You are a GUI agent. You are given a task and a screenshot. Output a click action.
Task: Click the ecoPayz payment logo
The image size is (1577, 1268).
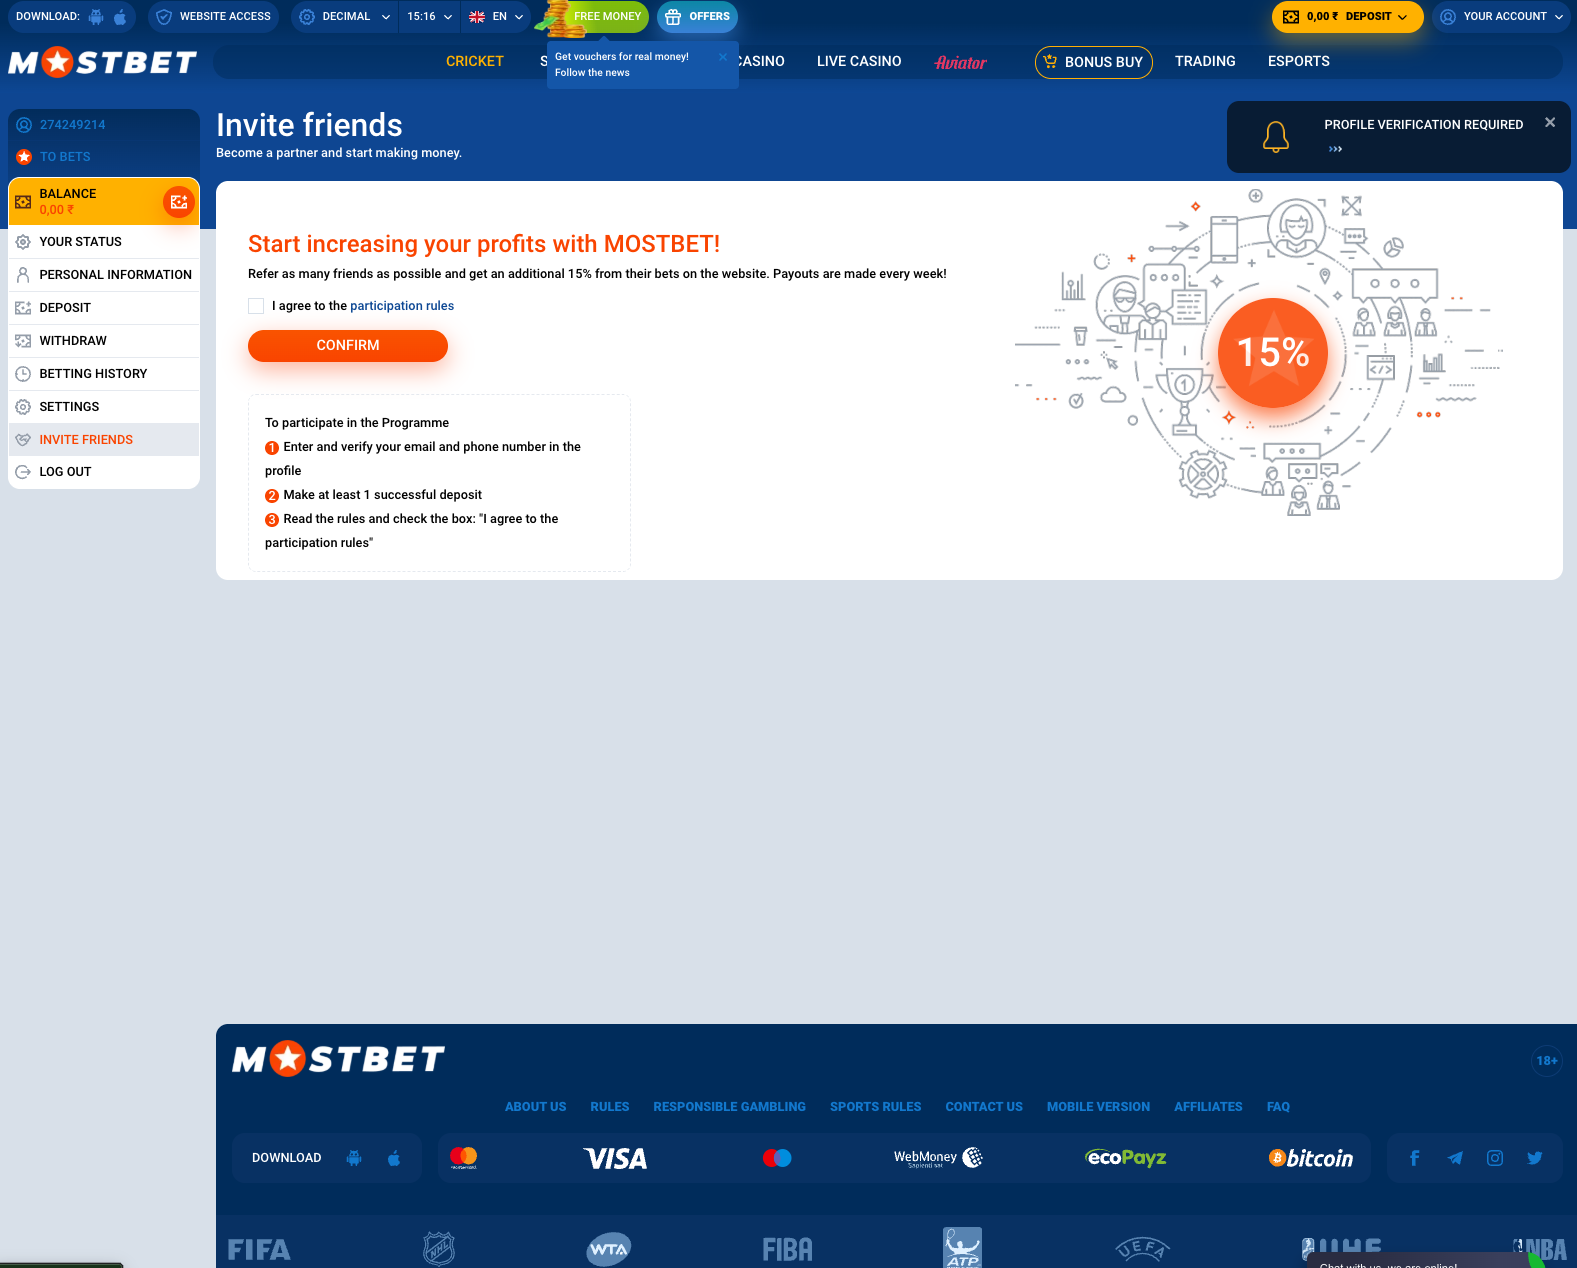click(1126, 1158)
